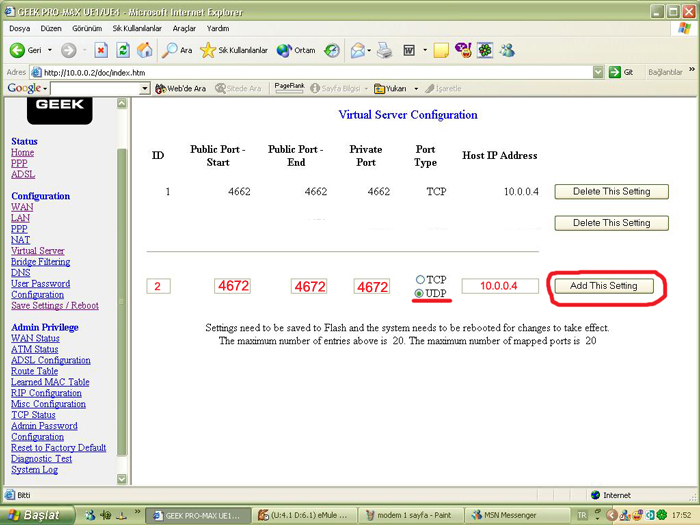The width and height of the screenshot is (700, 525).
Task: Click the Google toolbar search input
Action: click(x=95, y=89)
